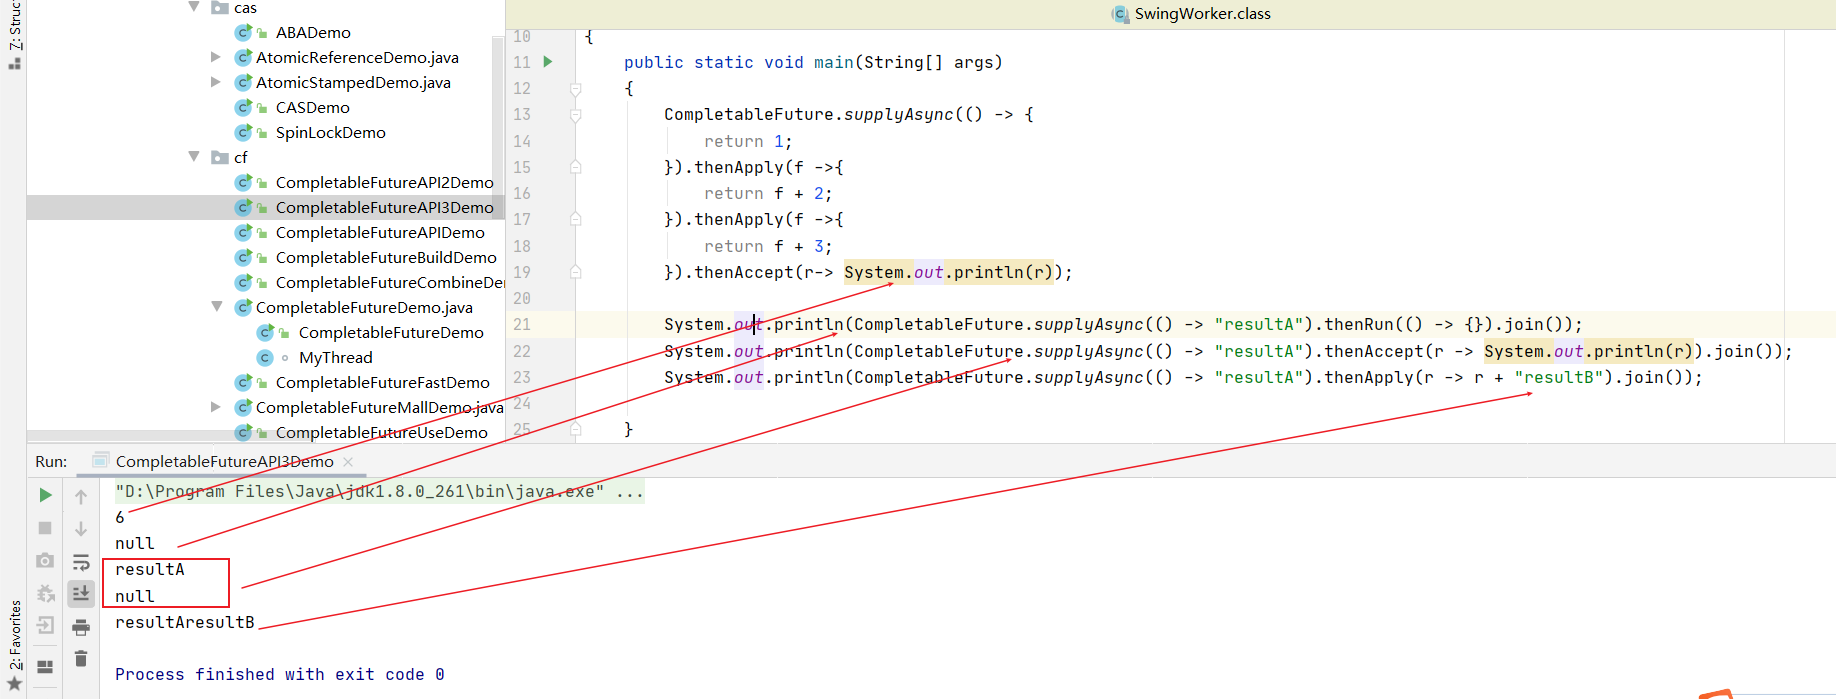Click the '6' output line in console
The height and width of the screenshot is (699, 1836).
coord(120,517)
